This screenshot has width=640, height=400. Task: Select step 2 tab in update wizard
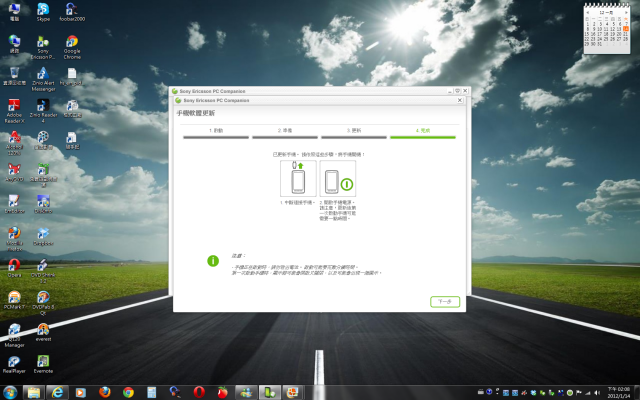point(285,133)
